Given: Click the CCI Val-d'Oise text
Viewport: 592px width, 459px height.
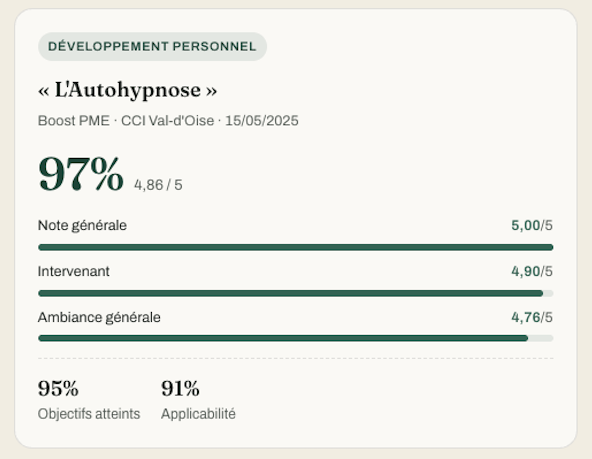Looking at the screenshot, I should click(167, 121).
